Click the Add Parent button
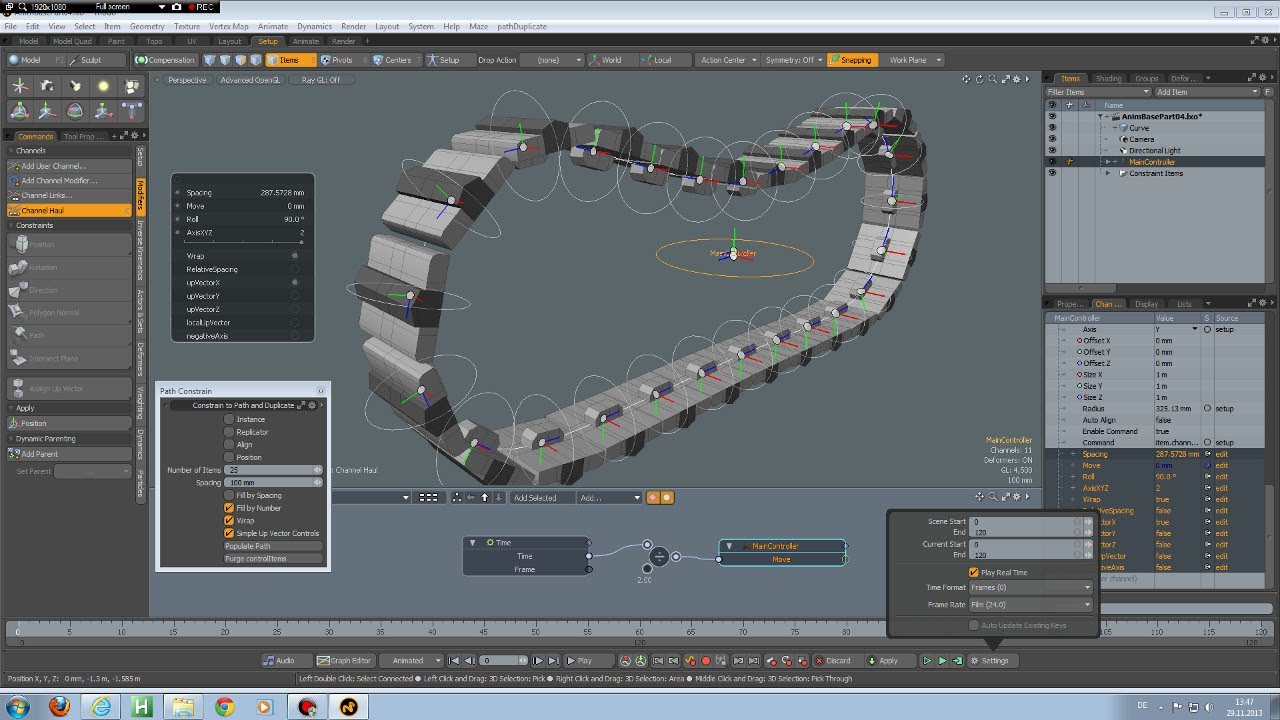Screen dimensions: 1280x720 point(69,454)
